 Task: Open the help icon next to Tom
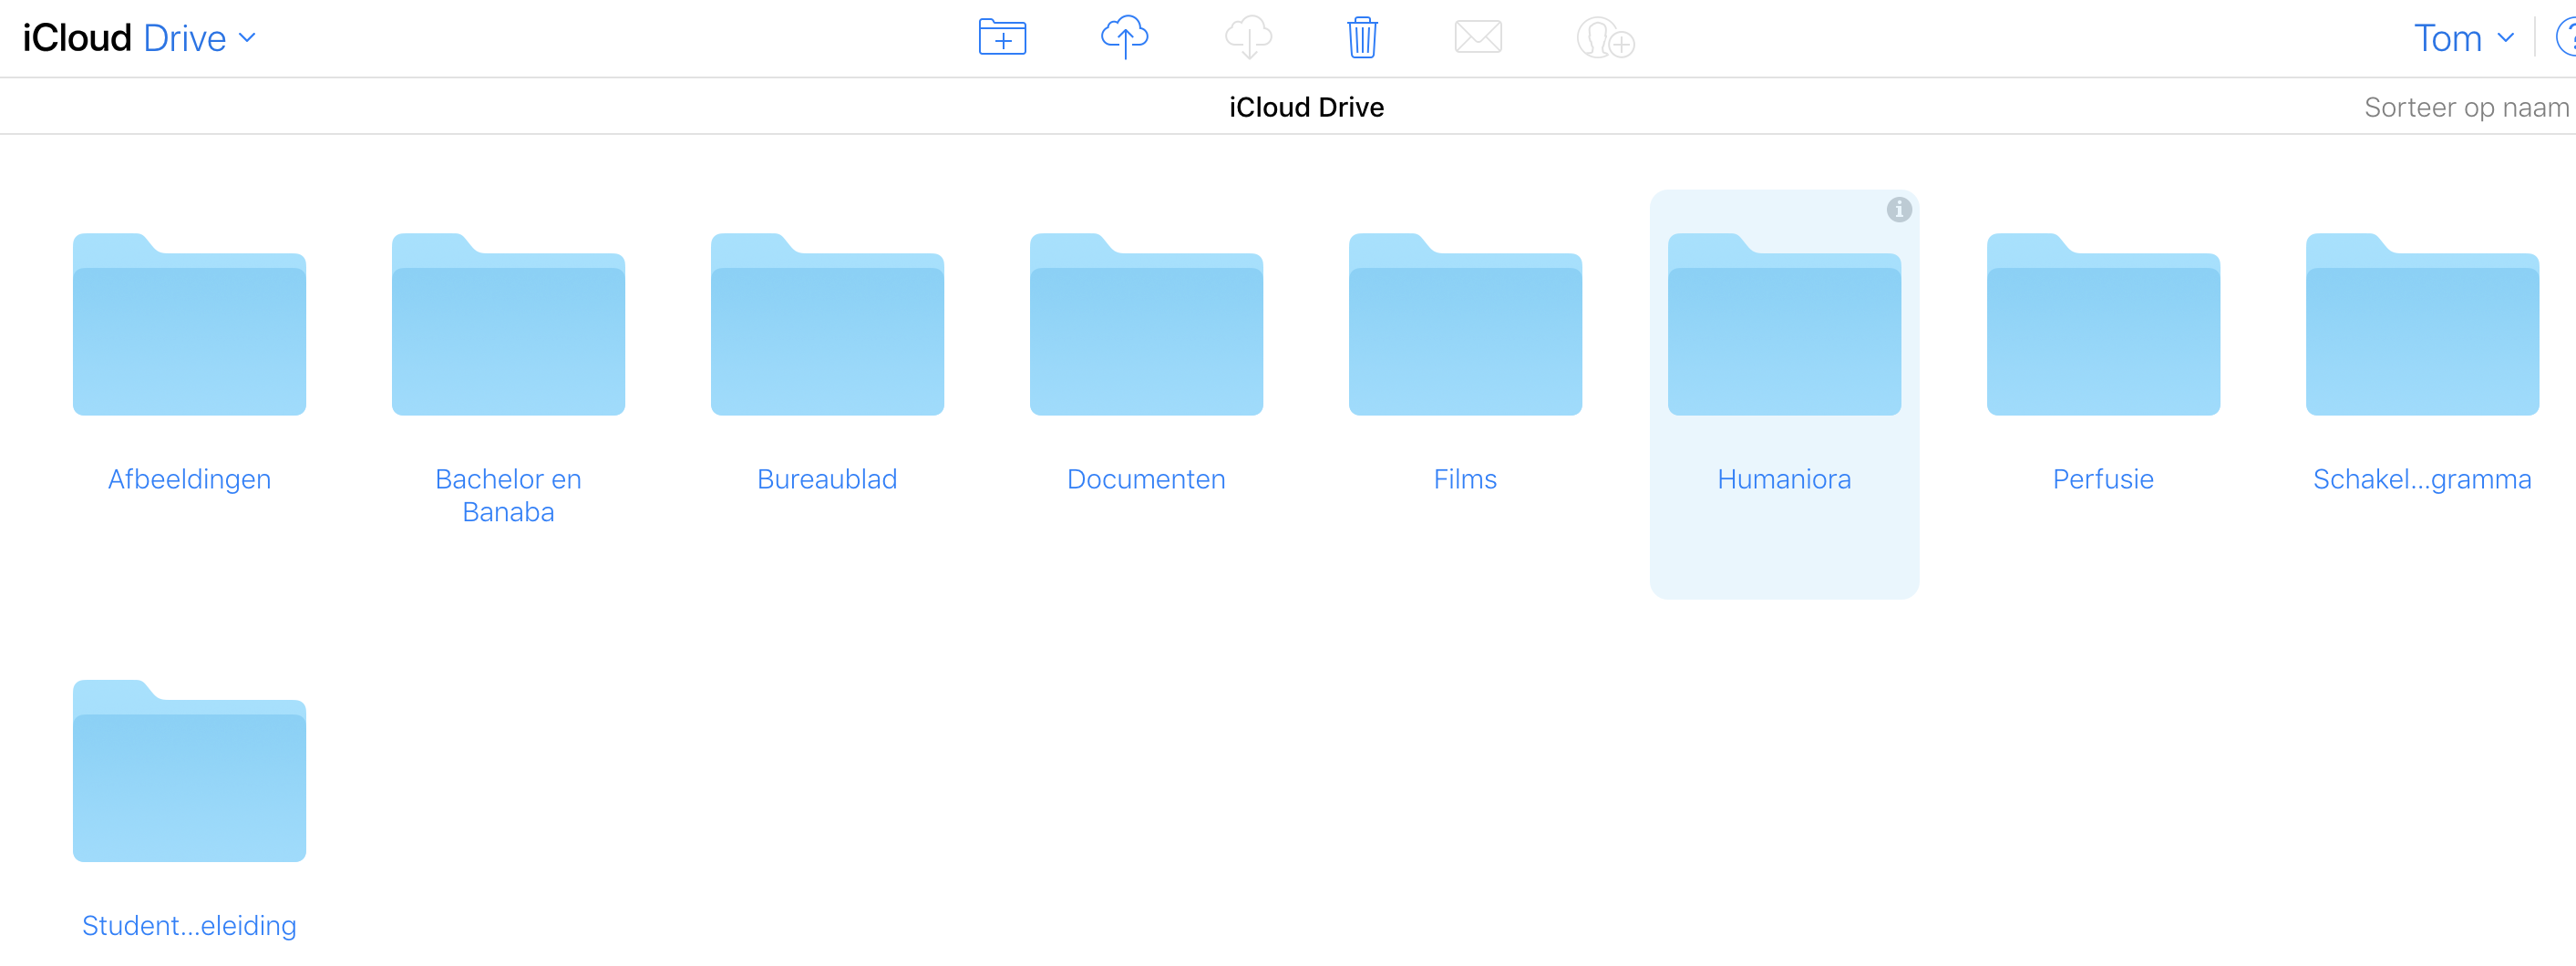[x=2565, y=38]
